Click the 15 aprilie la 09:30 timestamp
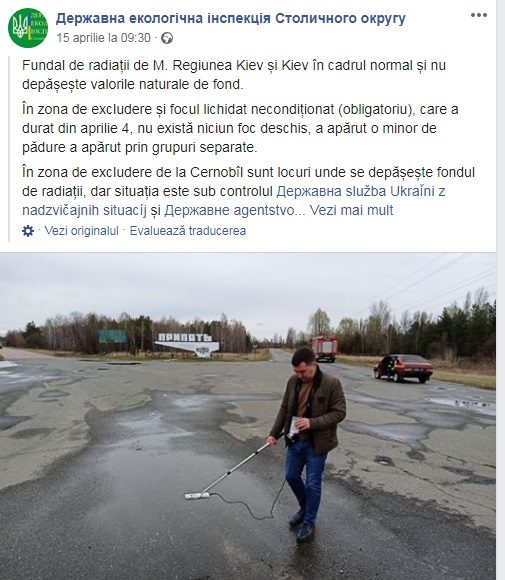Viewport: 505px width, 580px height. tap(104, 38)
